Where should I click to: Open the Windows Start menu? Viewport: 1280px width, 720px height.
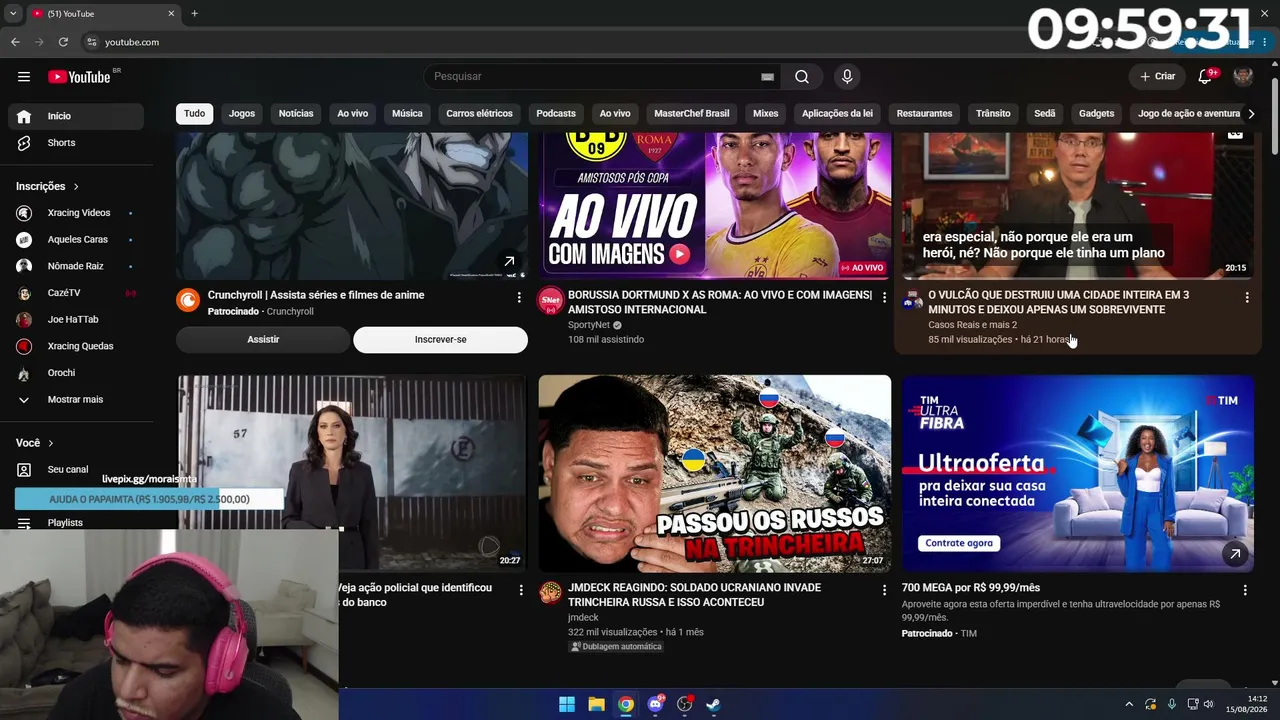pyautogui.click(x=567, y=704)
